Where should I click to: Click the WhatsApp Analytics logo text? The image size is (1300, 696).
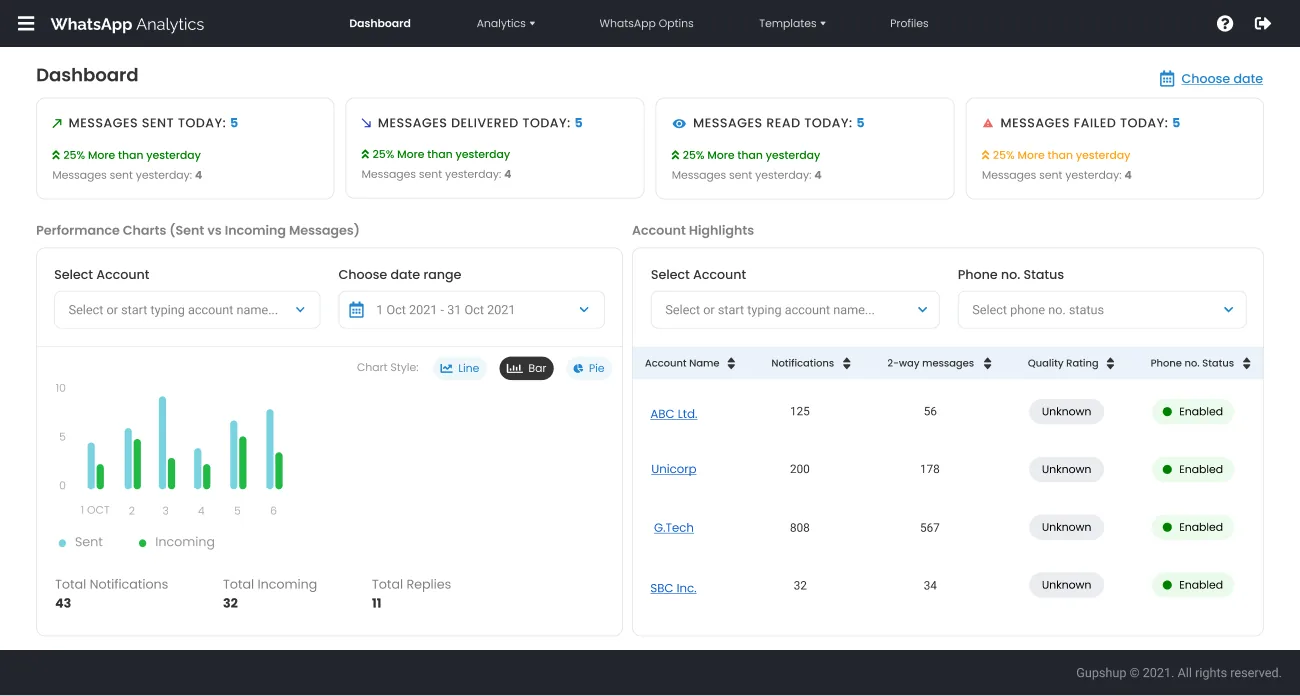point(127,24)
